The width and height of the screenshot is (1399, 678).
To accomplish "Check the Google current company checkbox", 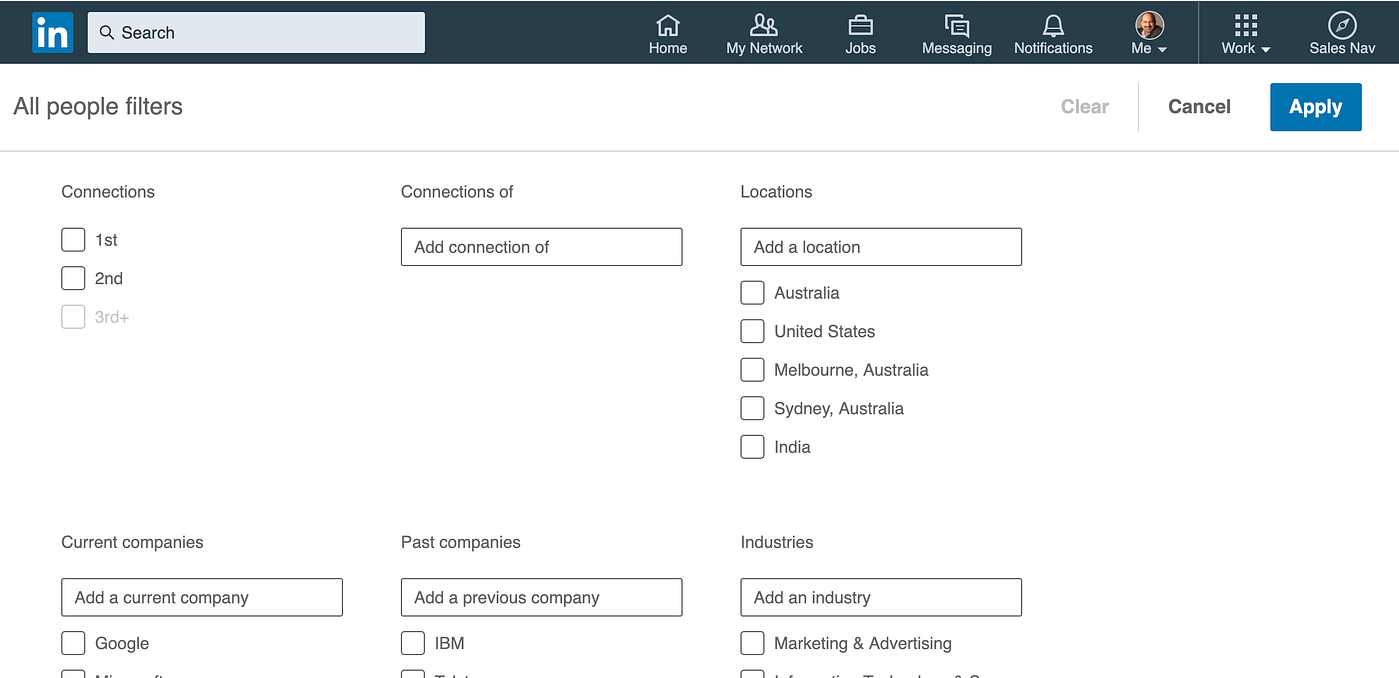I will (73, 643).
